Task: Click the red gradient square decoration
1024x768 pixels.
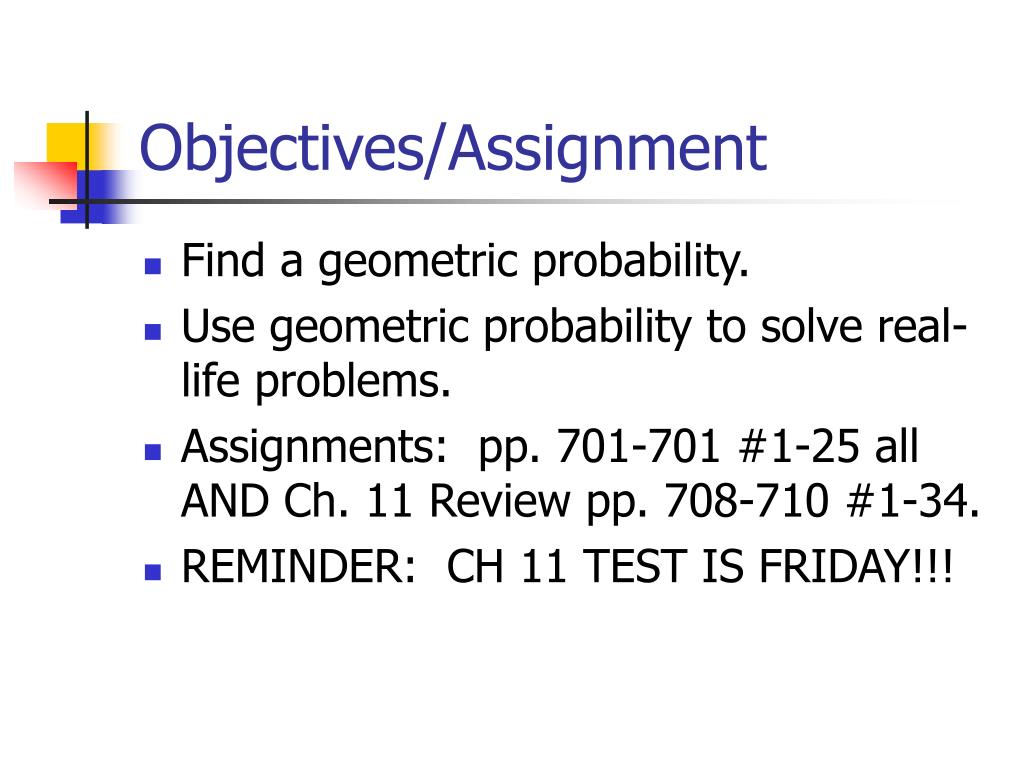Action: pos(46,184)
